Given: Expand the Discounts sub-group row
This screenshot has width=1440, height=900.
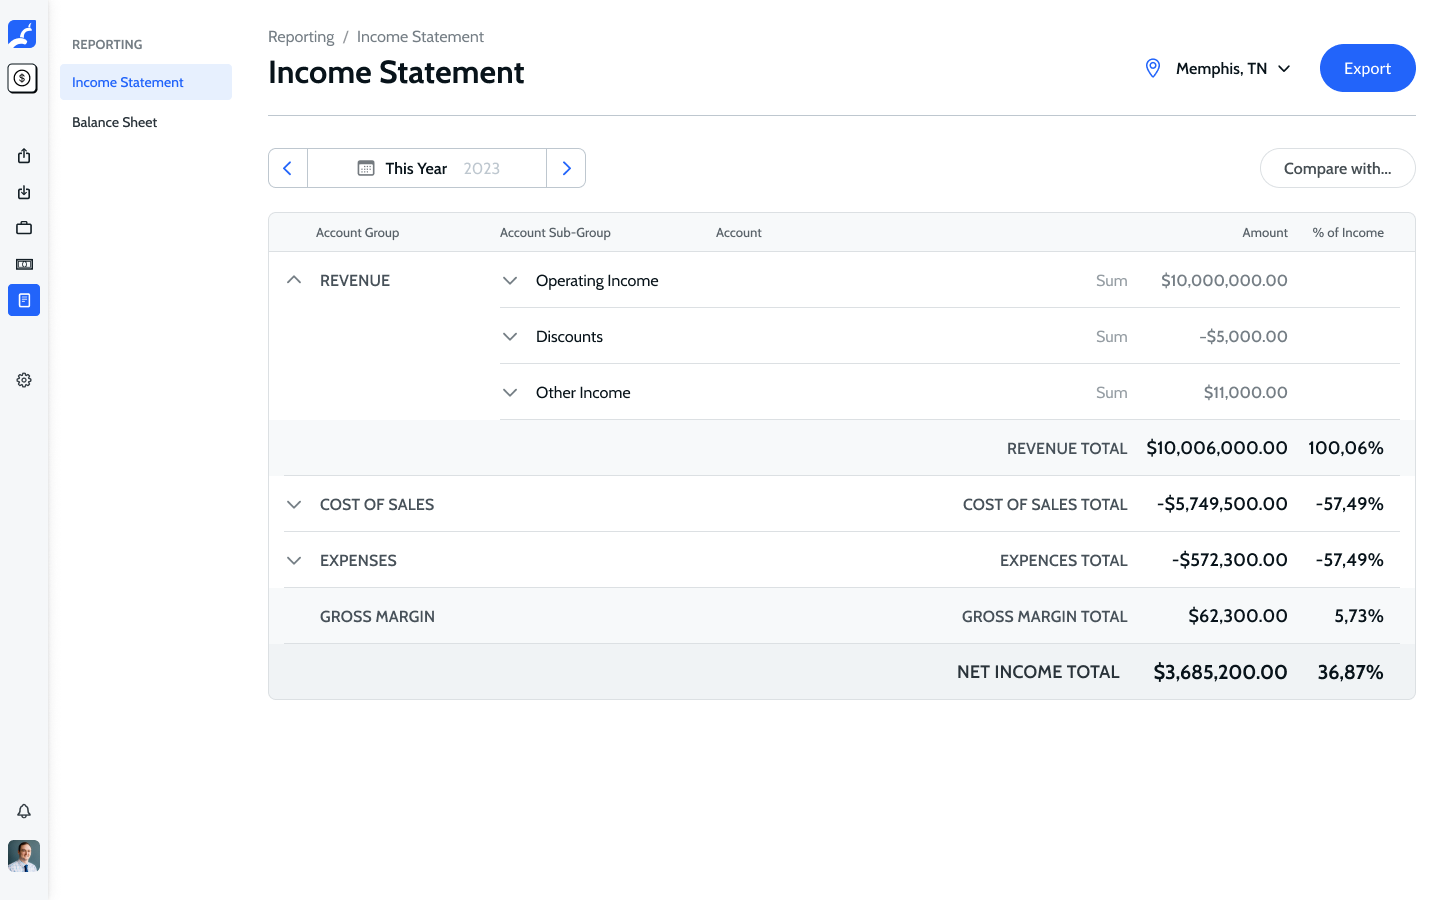Looking at the screenshot, I should 510,337.
